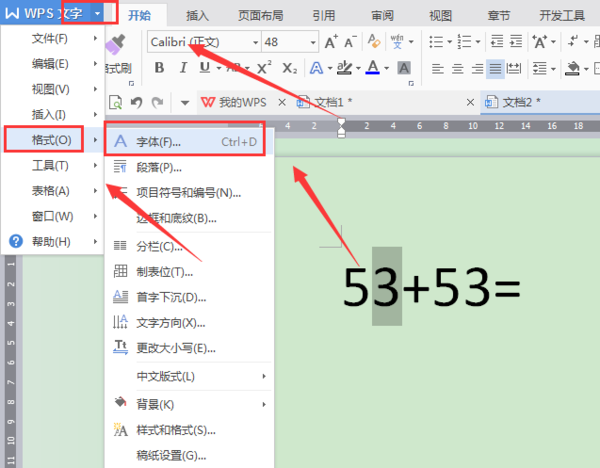Viewport: 600px width, 468px height.
Task: Apply superscript X² formatting
Action: 264,68
